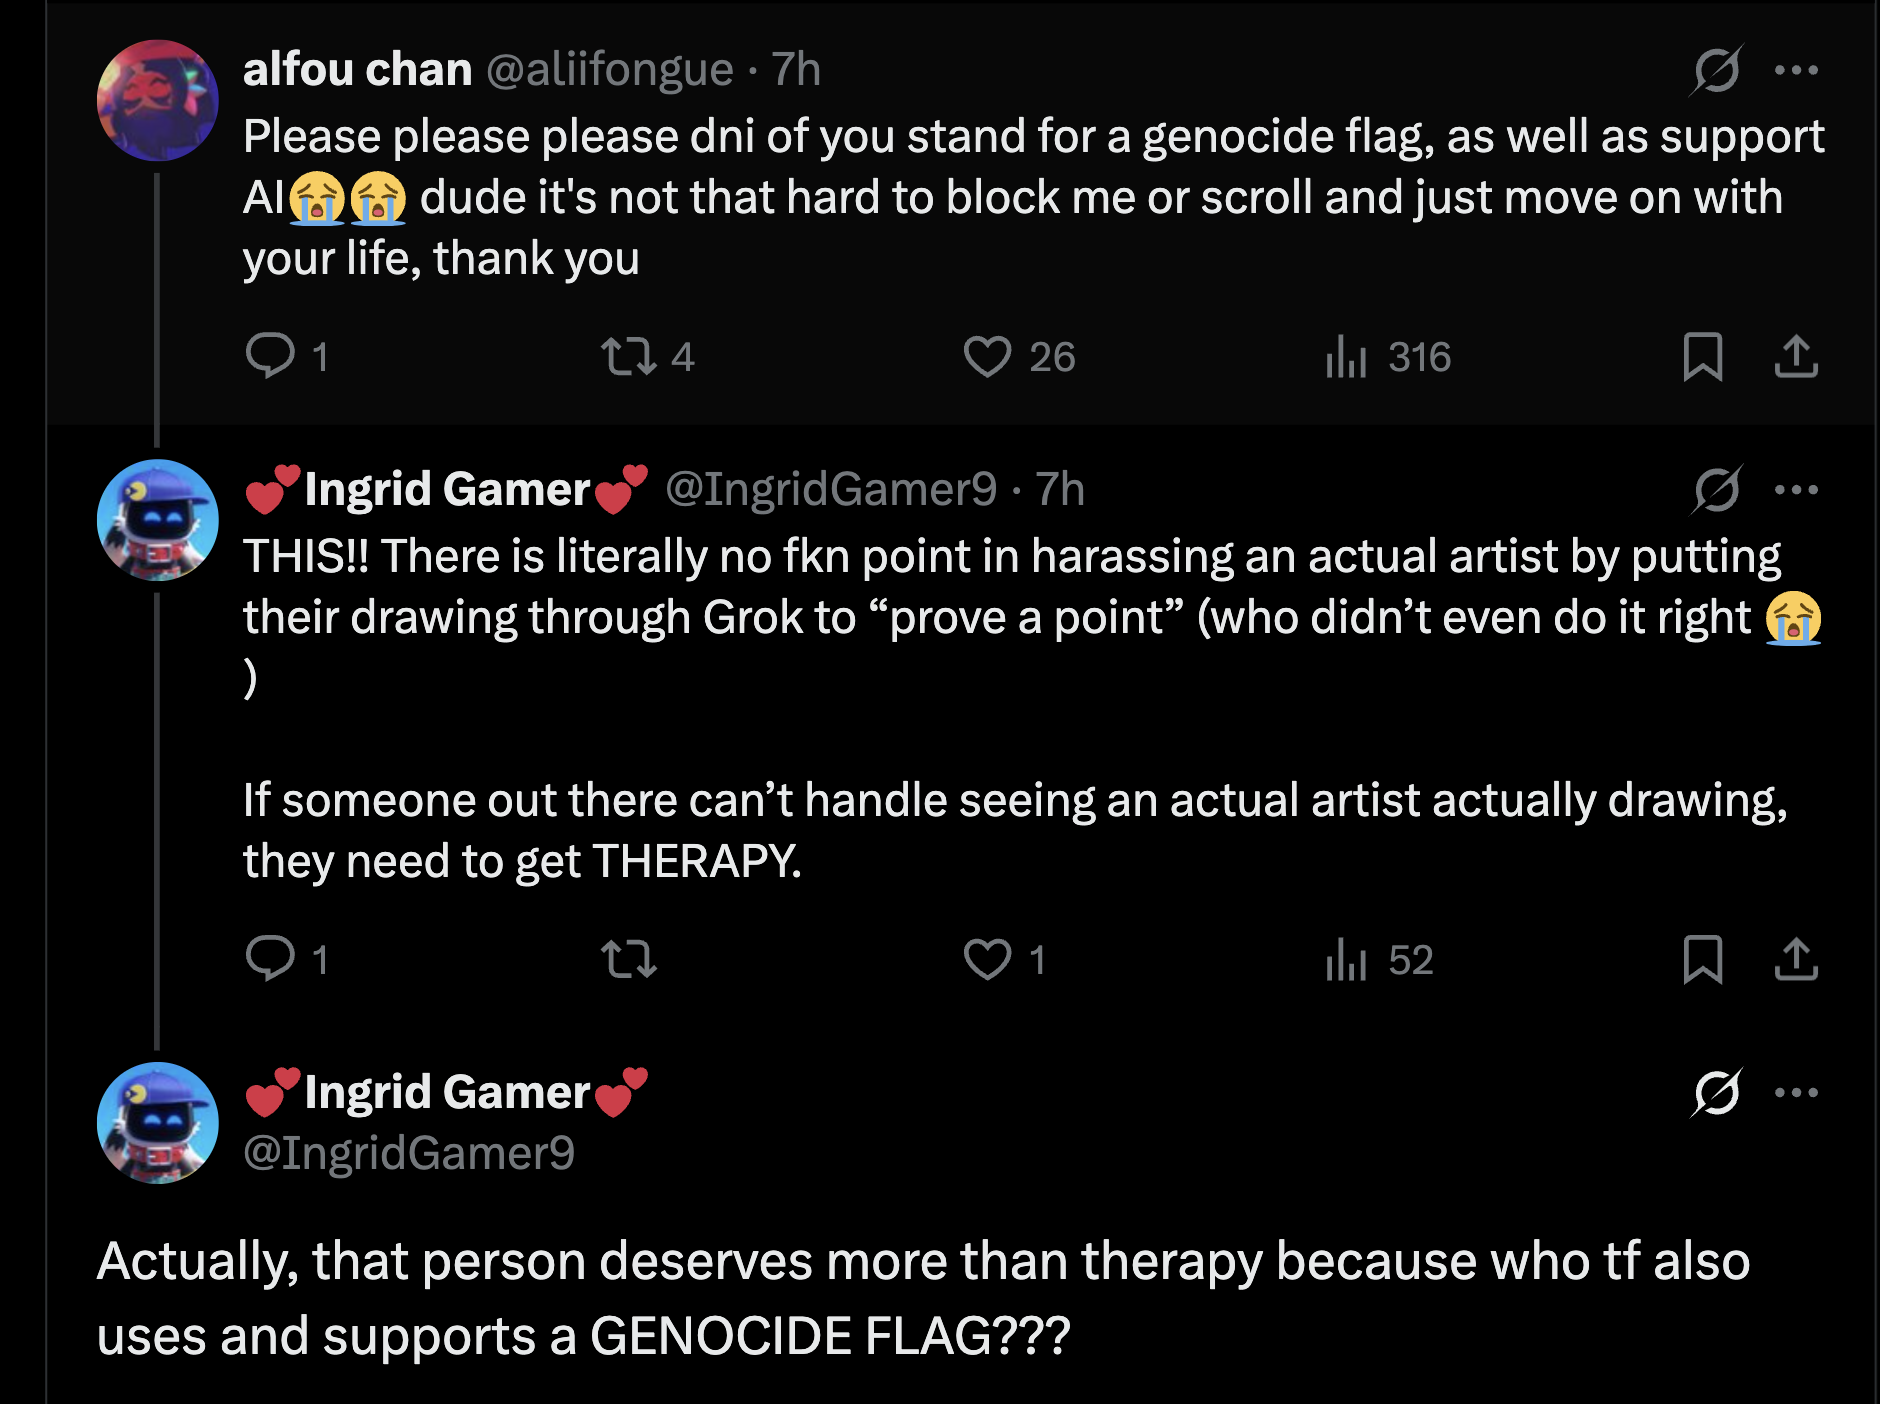1880x1404 pixels.
Task: Reply to alfou chan's post
Action: click(270, 356)
